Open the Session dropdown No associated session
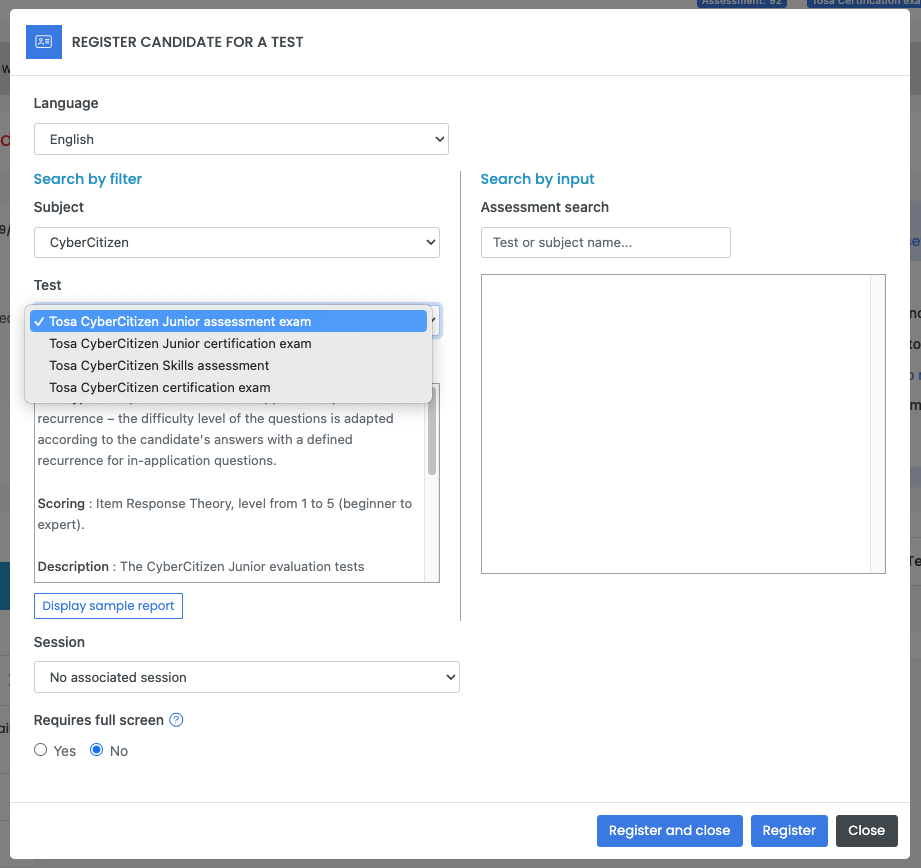This screenshot has height=868, width=921. point(247,677)
